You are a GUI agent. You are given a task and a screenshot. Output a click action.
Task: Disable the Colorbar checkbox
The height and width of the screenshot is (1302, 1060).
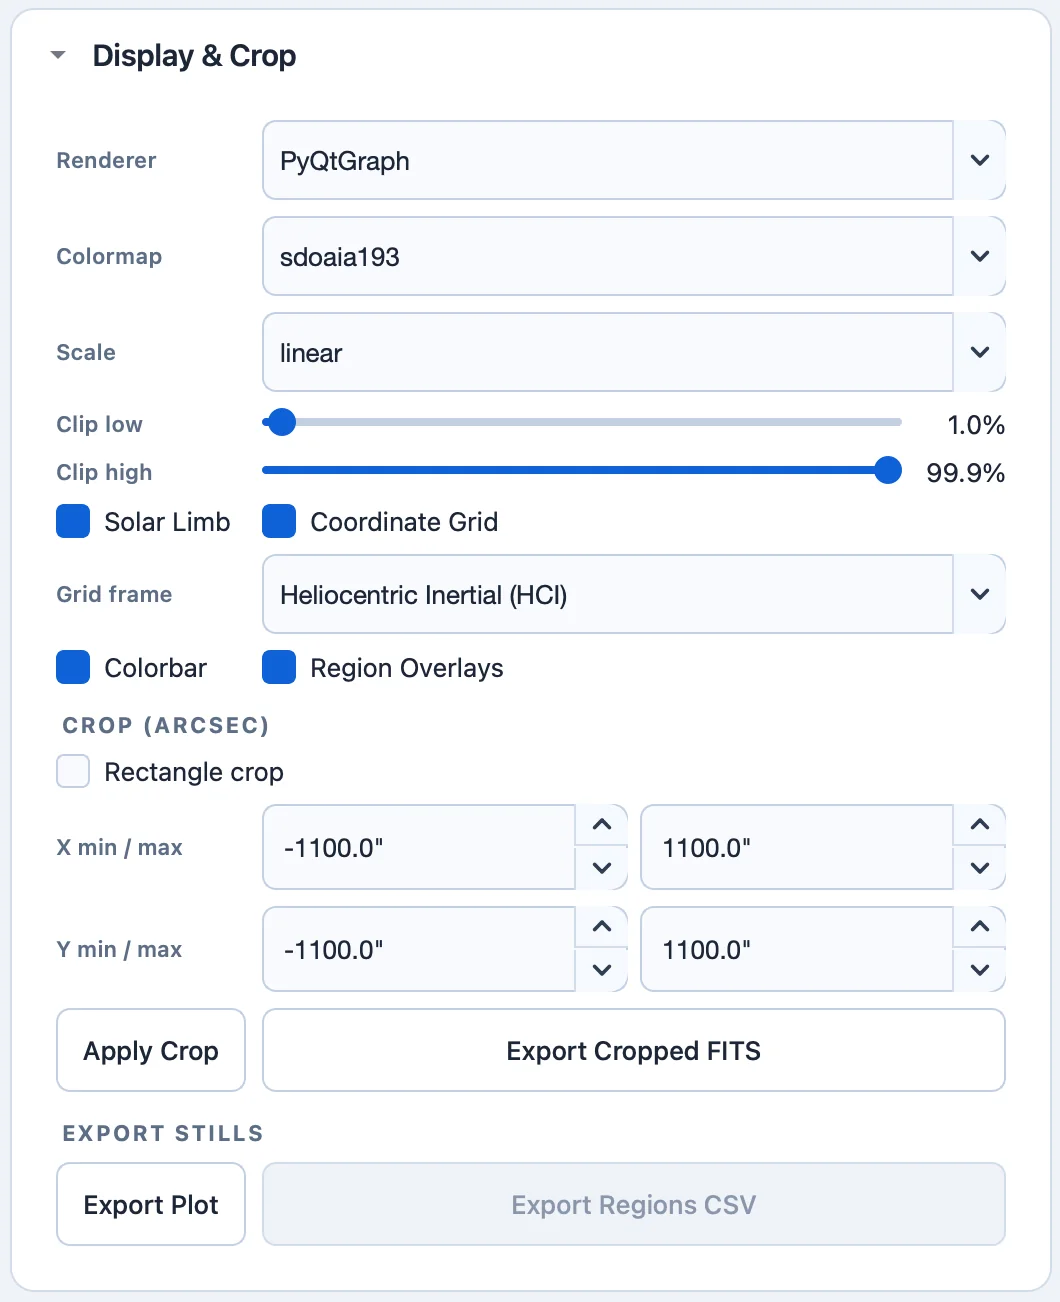tap(73, 668)
